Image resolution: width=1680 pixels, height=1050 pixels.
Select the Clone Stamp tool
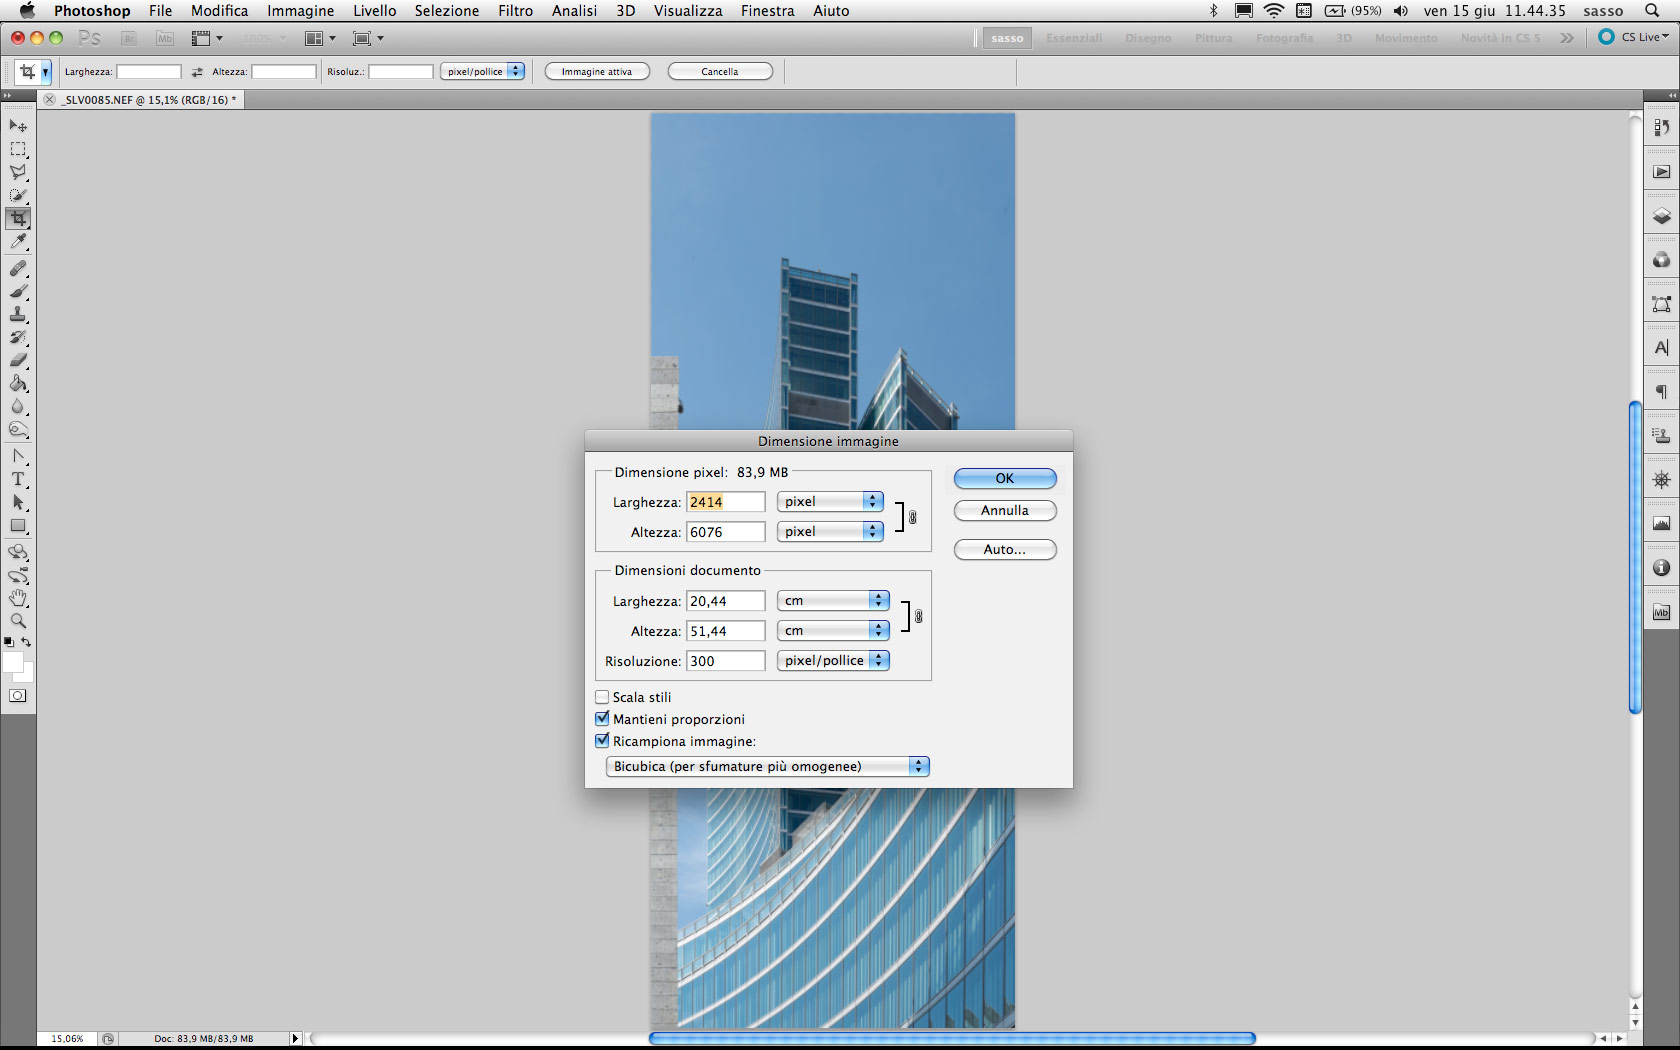pyautogui.click(x=18, y=314)
